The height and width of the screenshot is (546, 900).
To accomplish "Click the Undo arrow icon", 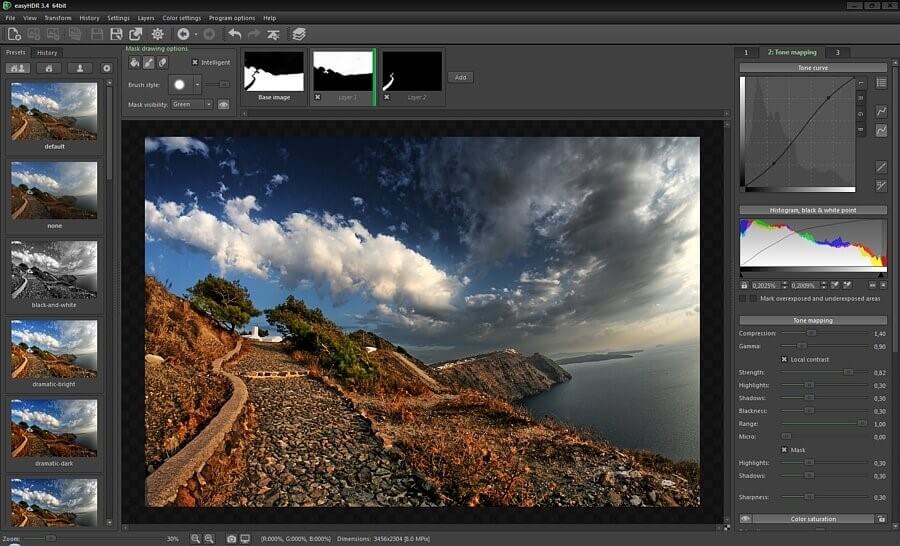I will [x=235, y=34].
